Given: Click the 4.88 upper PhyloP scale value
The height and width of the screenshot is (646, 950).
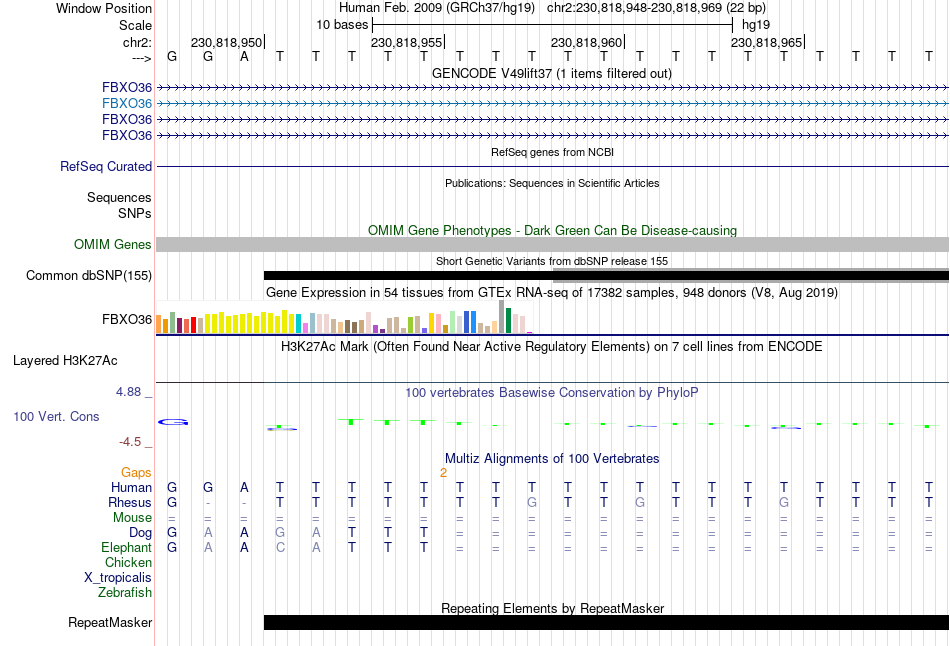Looking at the screenshot, I should (x=128, y=392).
